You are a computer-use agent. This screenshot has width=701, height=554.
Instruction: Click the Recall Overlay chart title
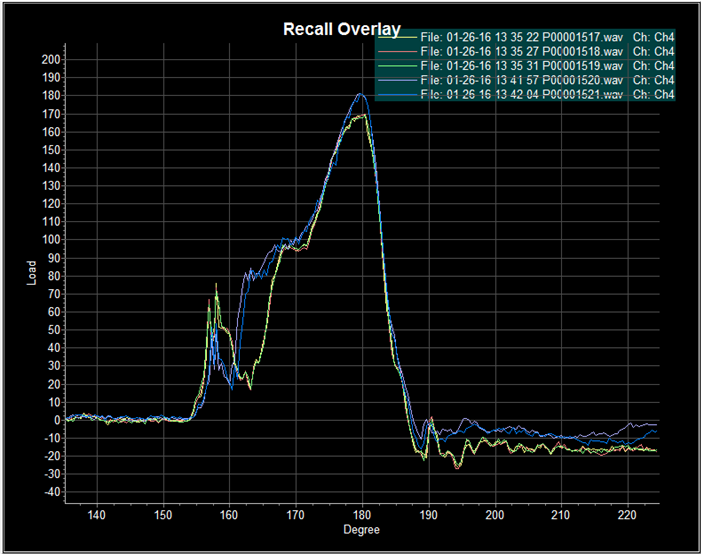pos(341,29)
